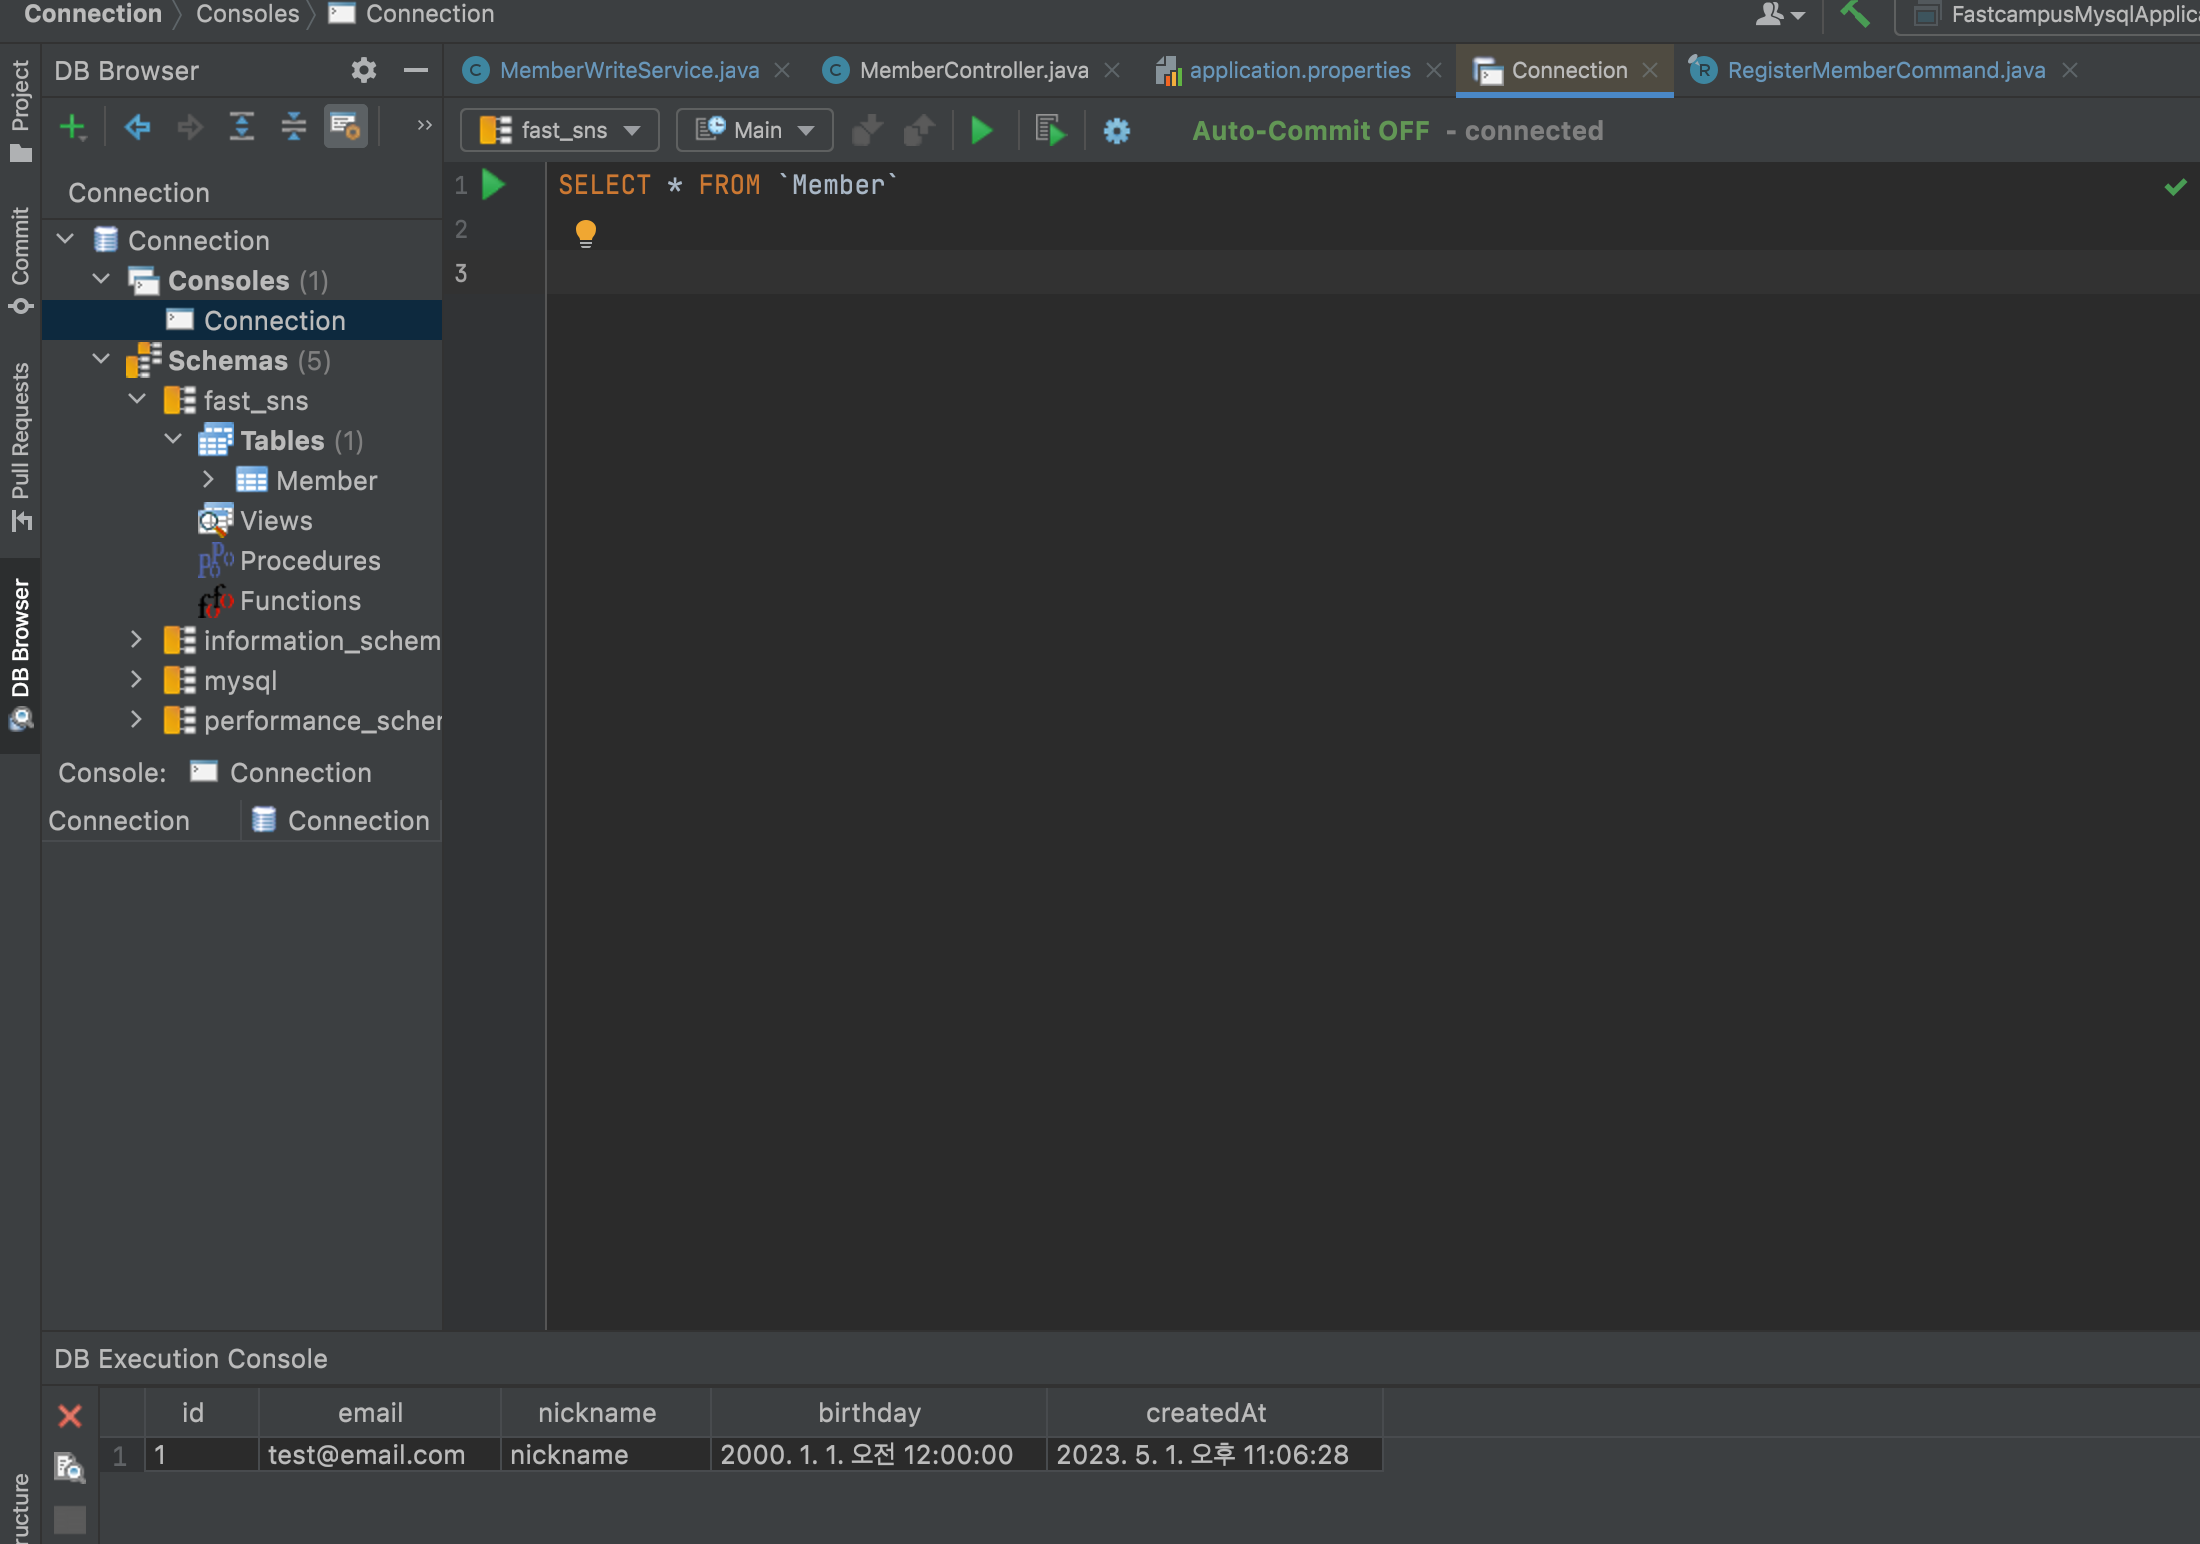Open DB Browser settings gear icon
The height and width of the screenshot is (1544, 2200).
coord(363,70)
